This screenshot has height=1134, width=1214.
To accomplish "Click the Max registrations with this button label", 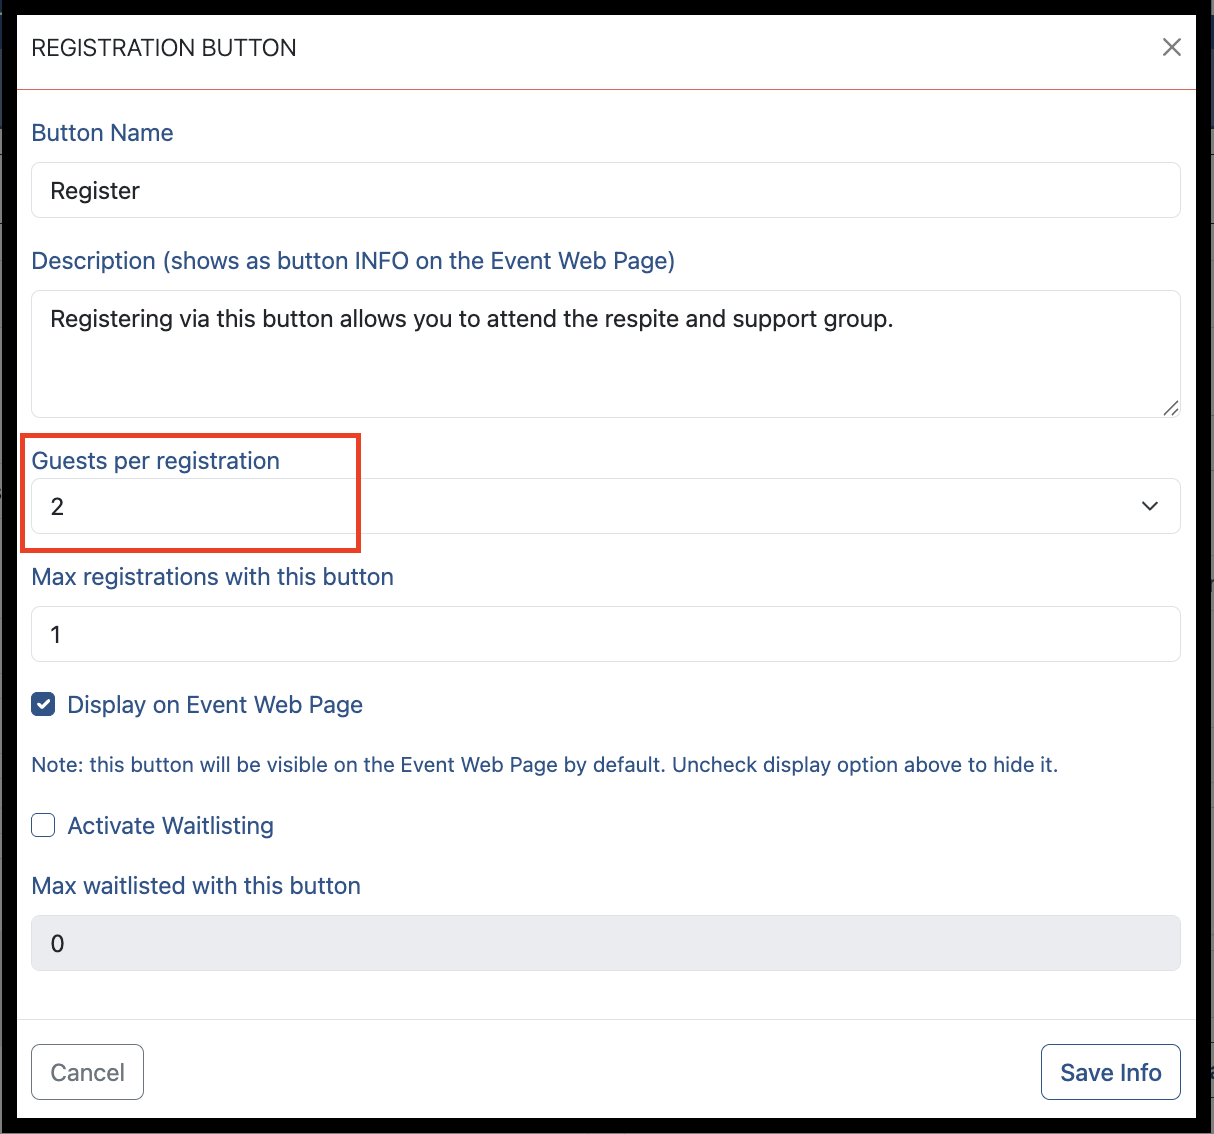I will [x=213, y=577].
